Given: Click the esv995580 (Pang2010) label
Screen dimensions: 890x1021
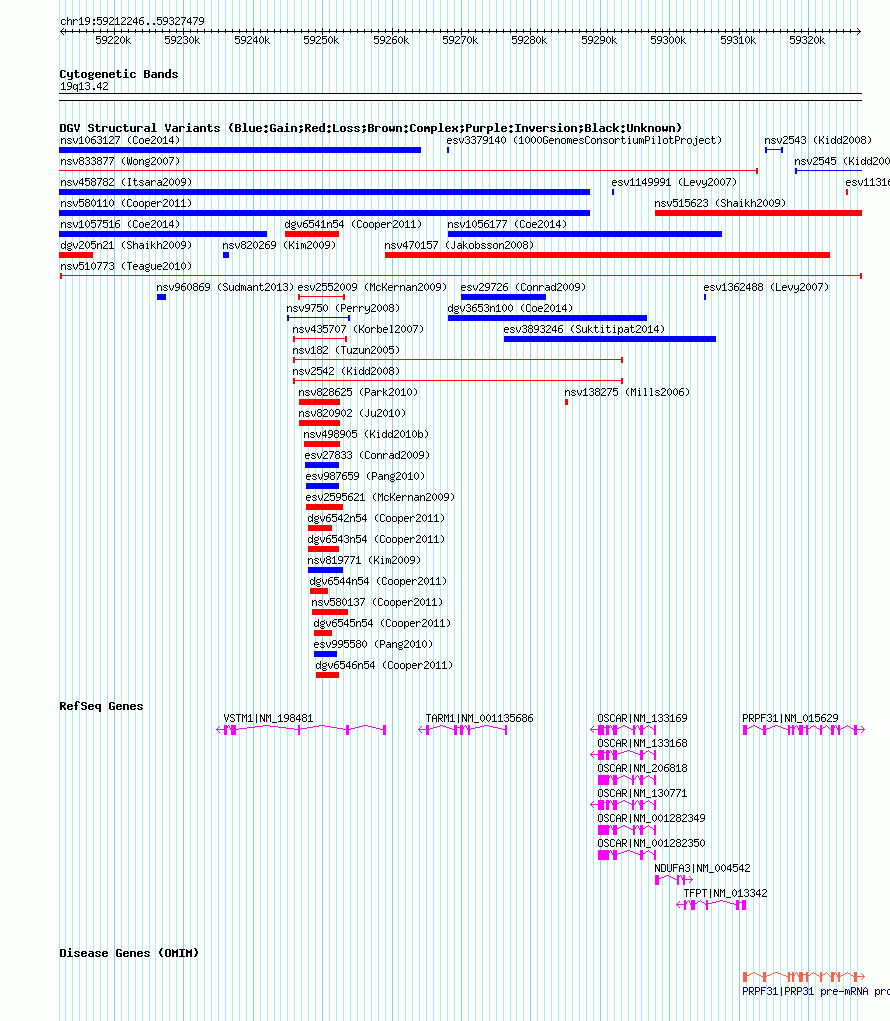Looking at the screenshot, I should tap(374, 644).
